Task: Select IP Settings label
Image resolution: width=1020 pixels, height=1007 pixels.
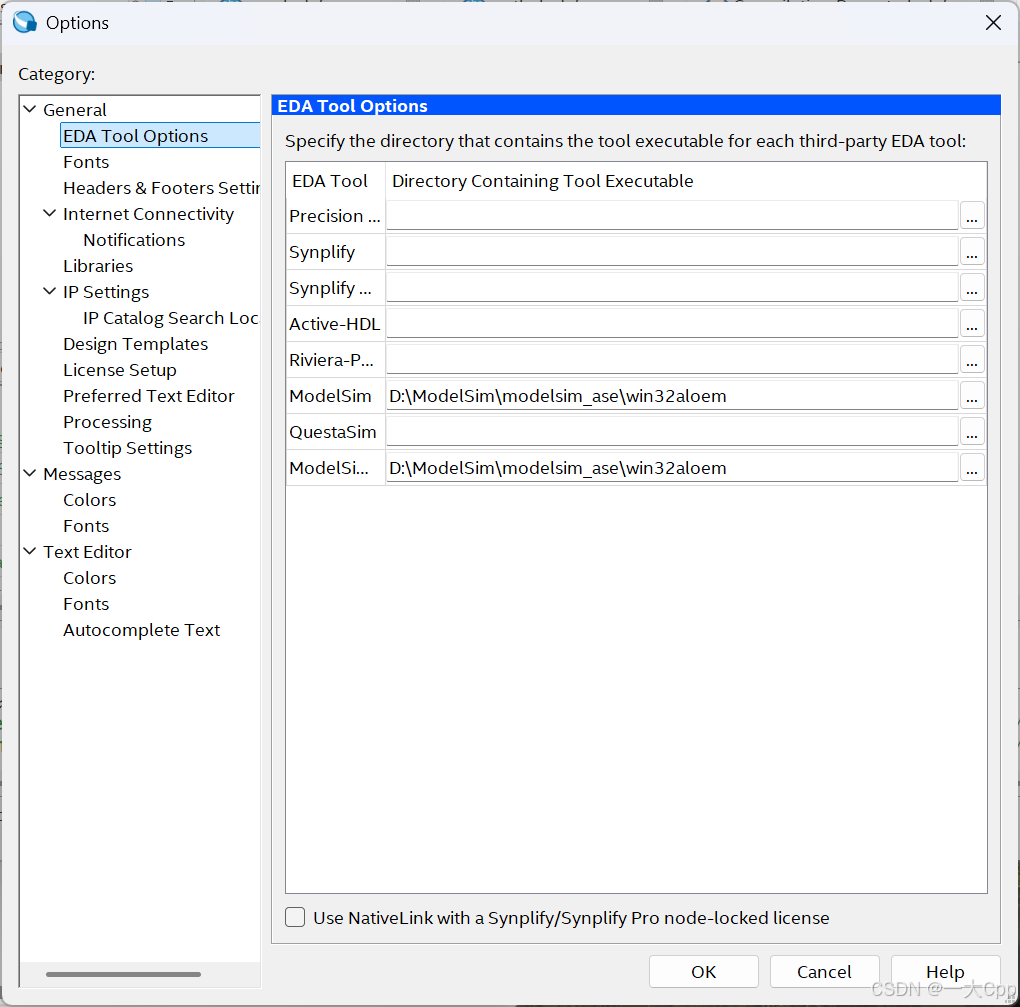Action: pos(106,292)
